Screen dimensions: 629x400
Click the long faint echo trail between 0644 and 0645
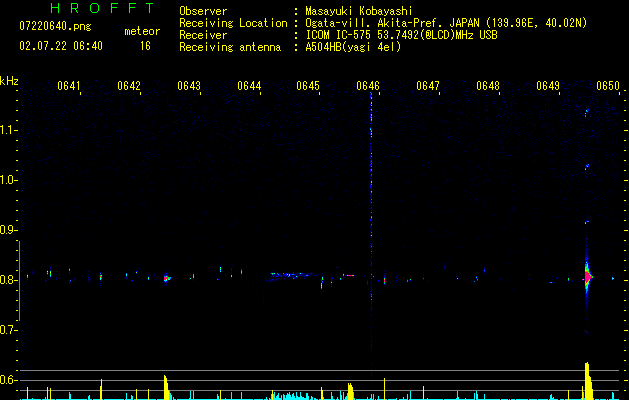point(295,275)
